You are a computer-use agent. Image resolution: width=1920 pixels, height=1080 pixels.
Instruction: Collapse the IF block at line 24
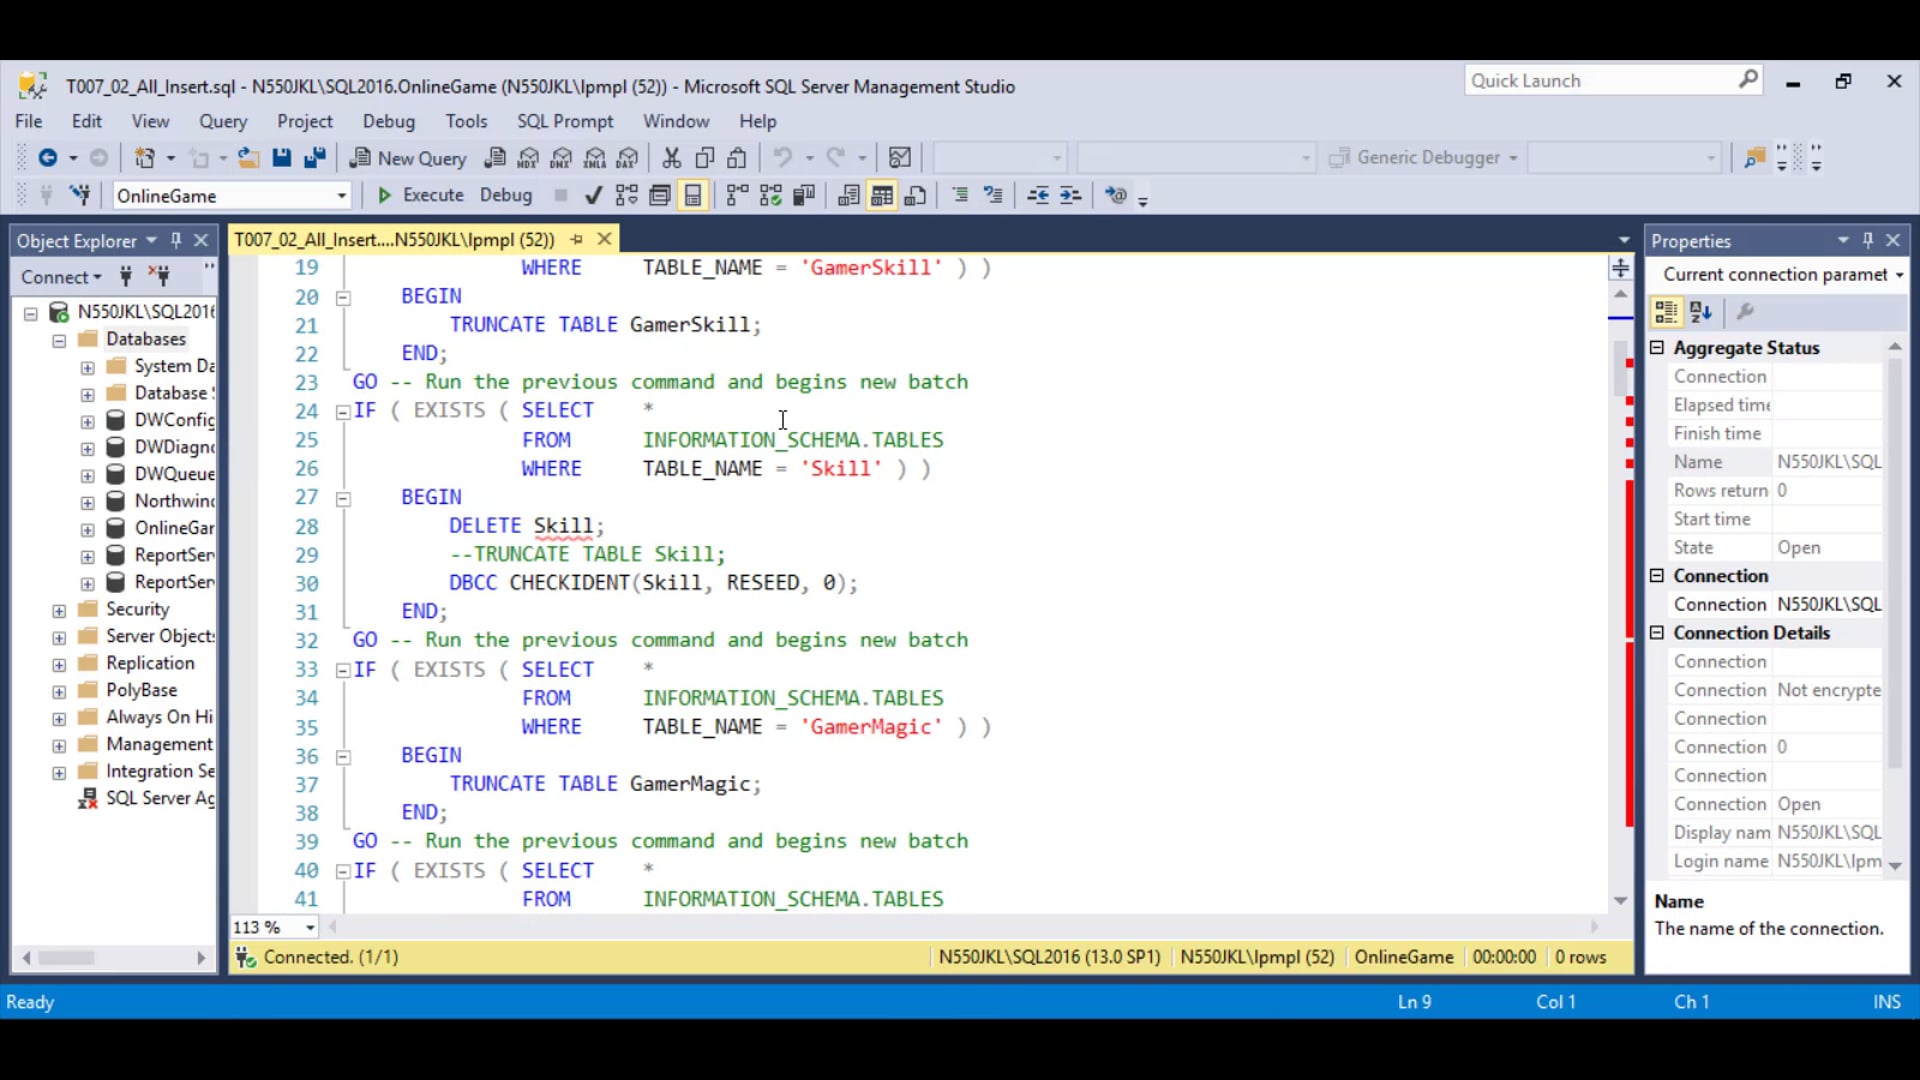pyautogui.click(x=342, y=411)
